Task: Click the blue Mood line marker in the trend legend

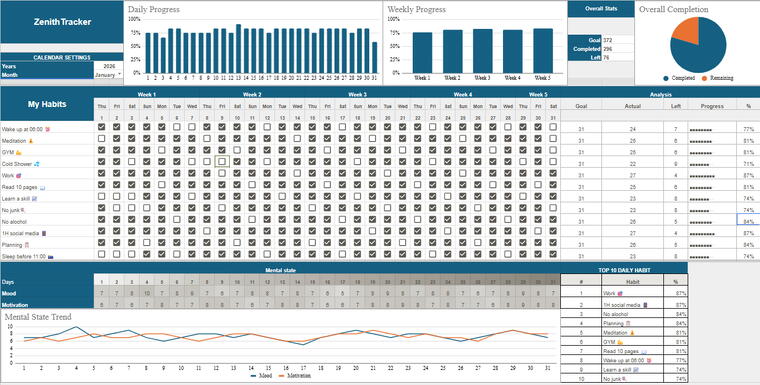Action: pyautogui.click(x=254, y=376)
